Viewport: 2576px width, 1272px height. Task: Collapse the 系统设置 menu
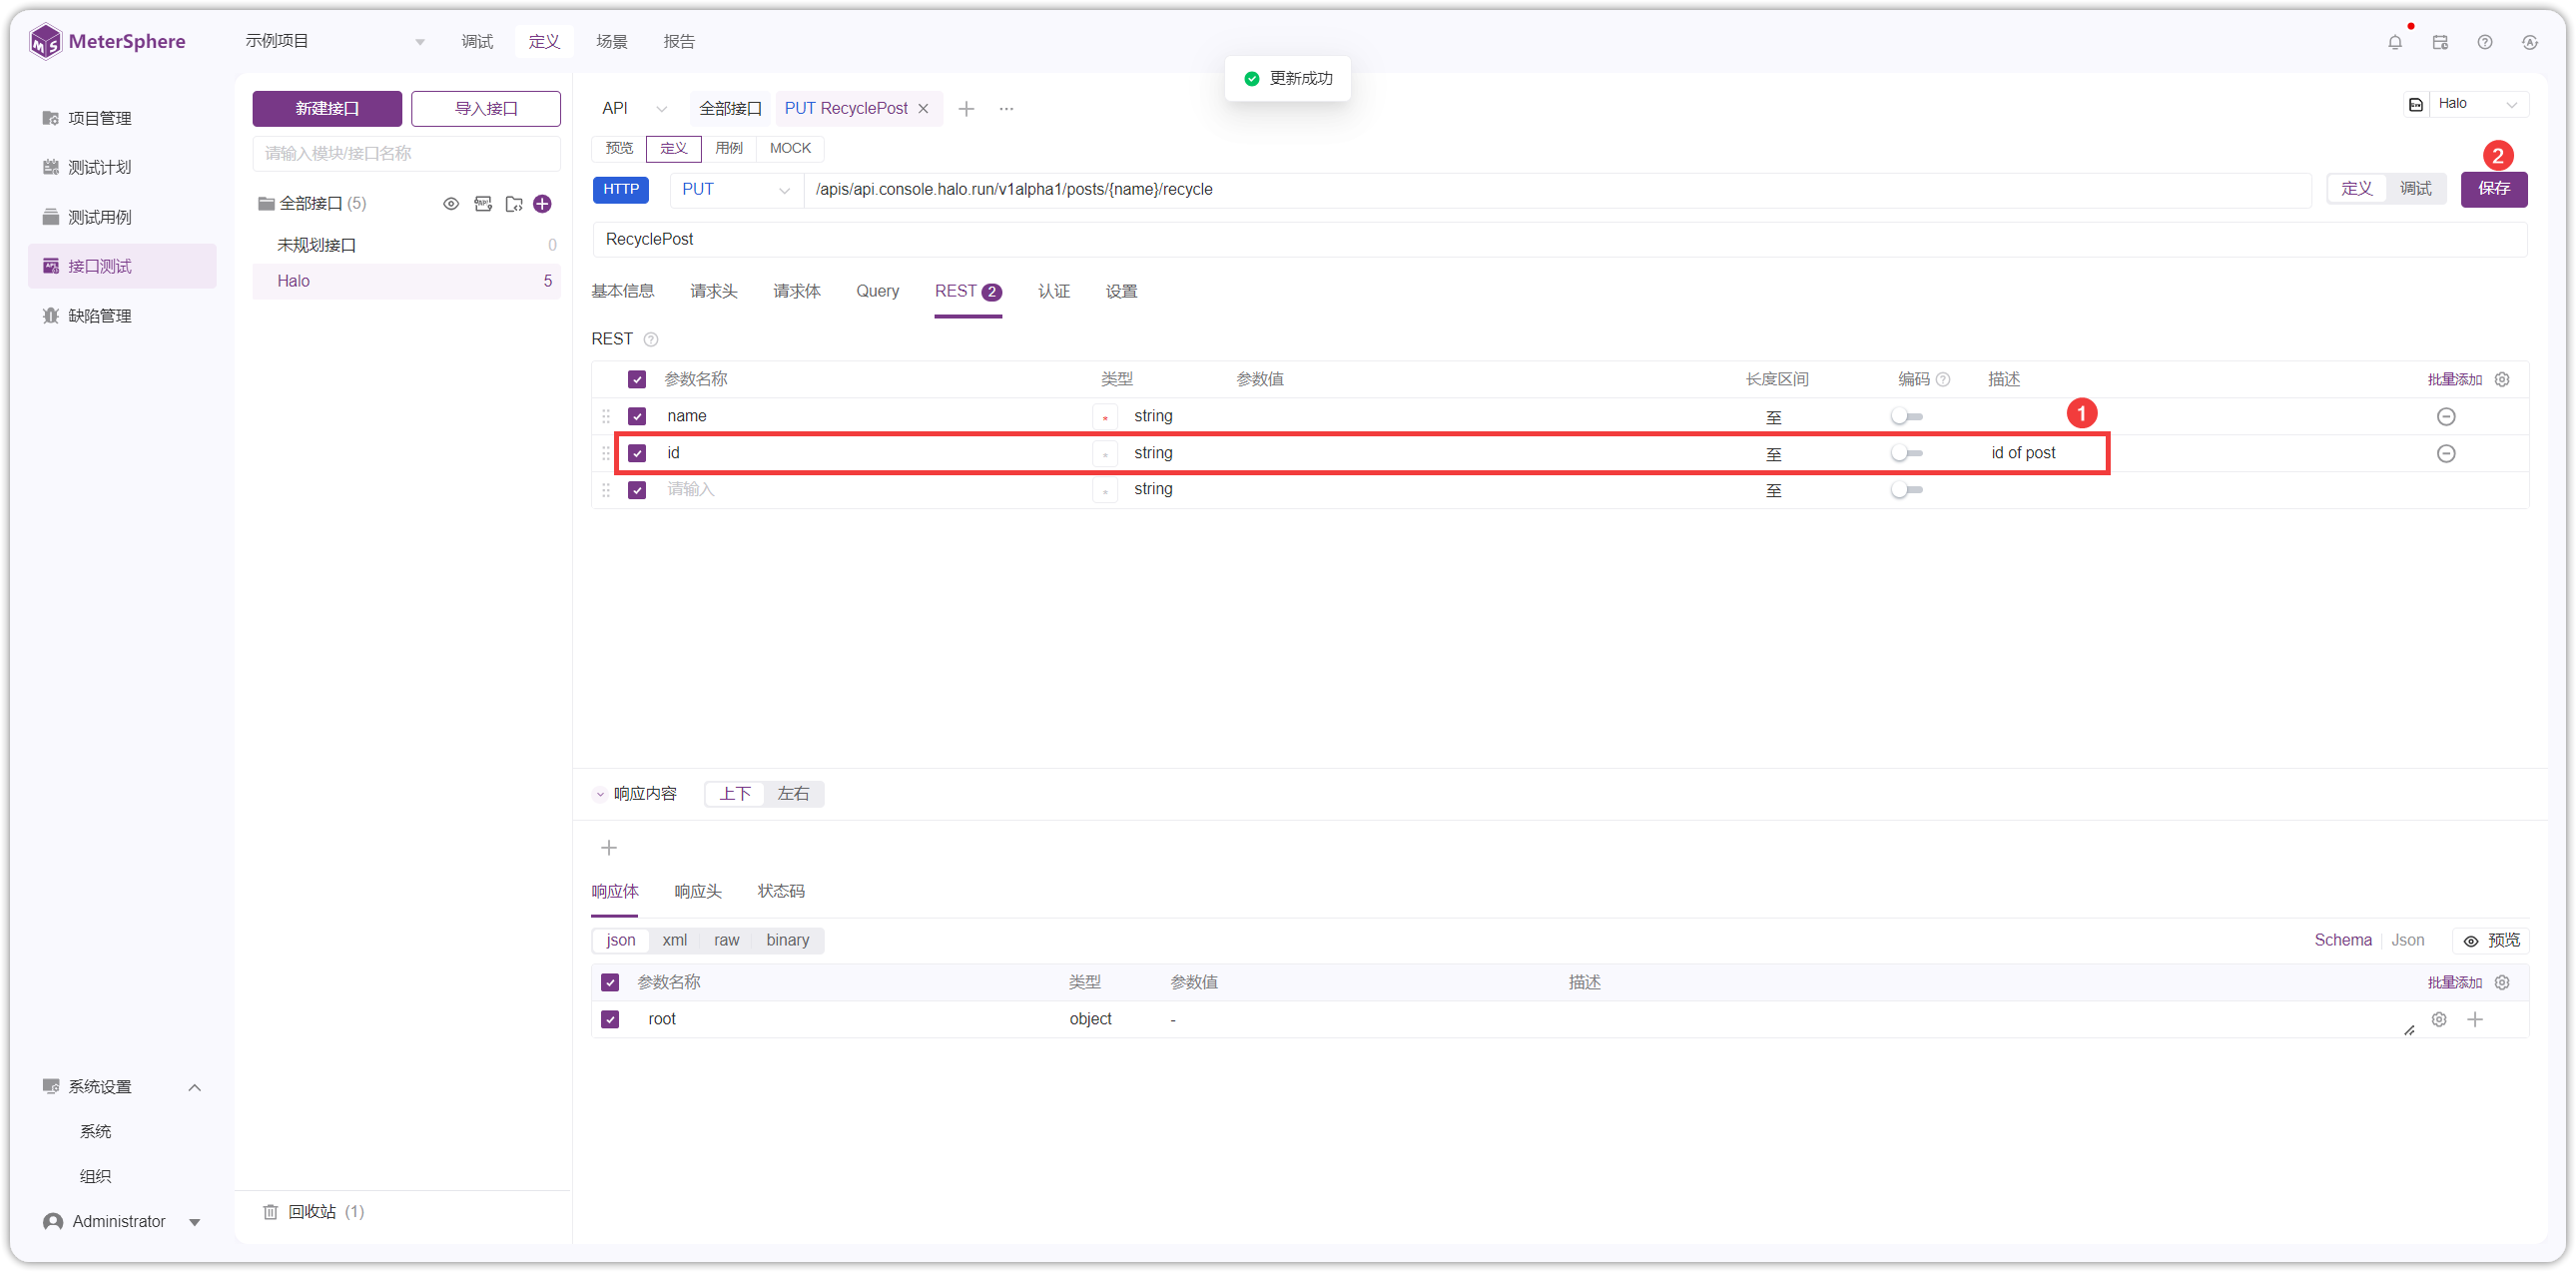point(195,1087)
